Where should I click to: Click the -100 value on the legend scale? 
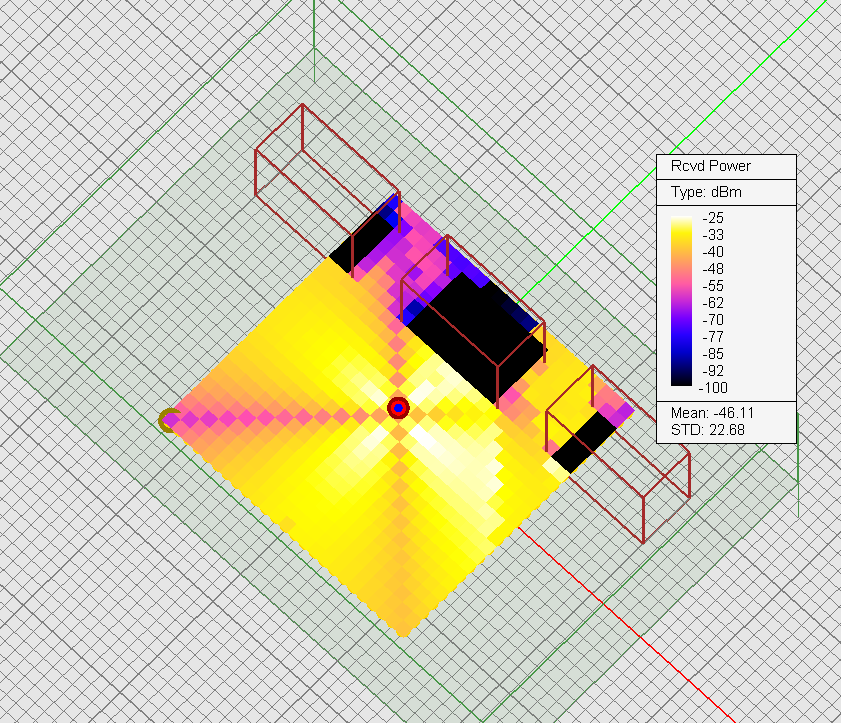716,388
